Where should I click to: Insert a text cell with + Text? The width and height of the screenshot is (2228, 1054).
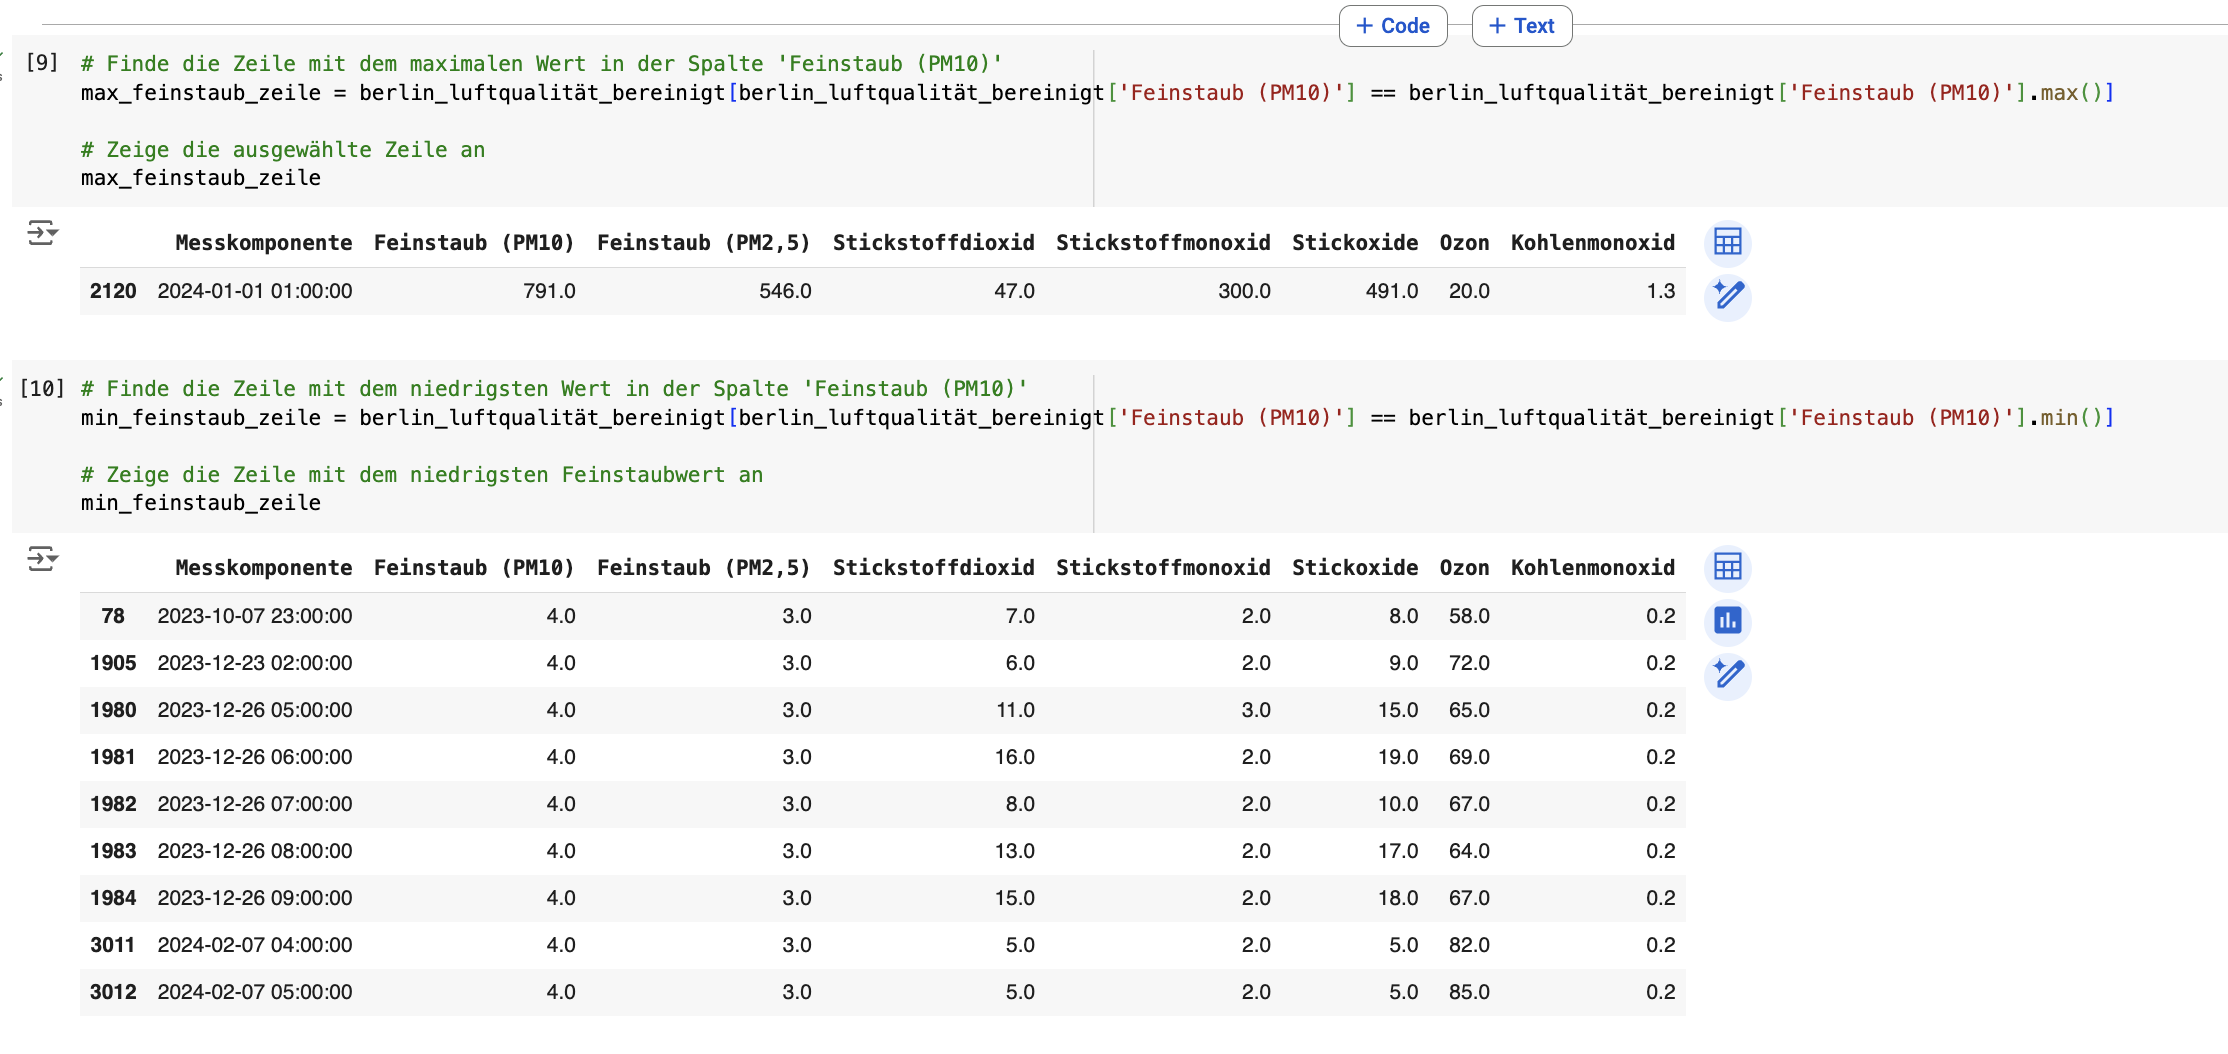[x=1521, y=26]
